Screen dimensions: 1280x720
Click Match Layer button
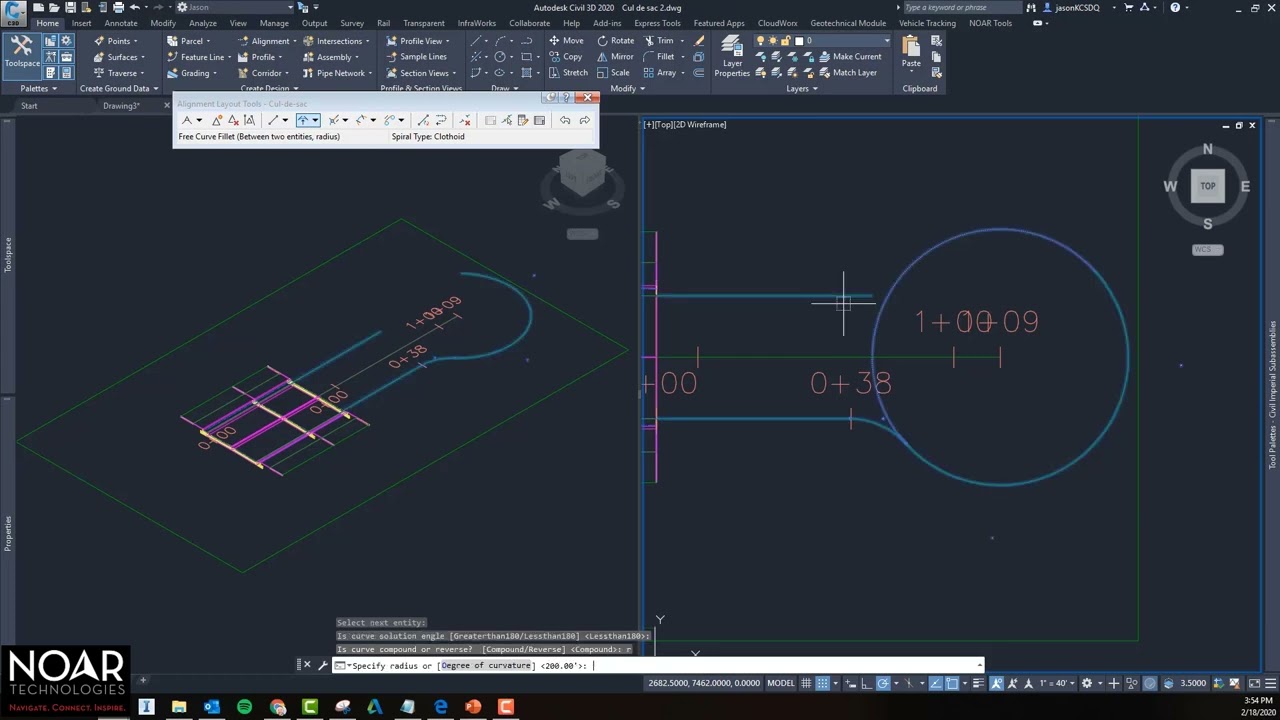(846, 73)
